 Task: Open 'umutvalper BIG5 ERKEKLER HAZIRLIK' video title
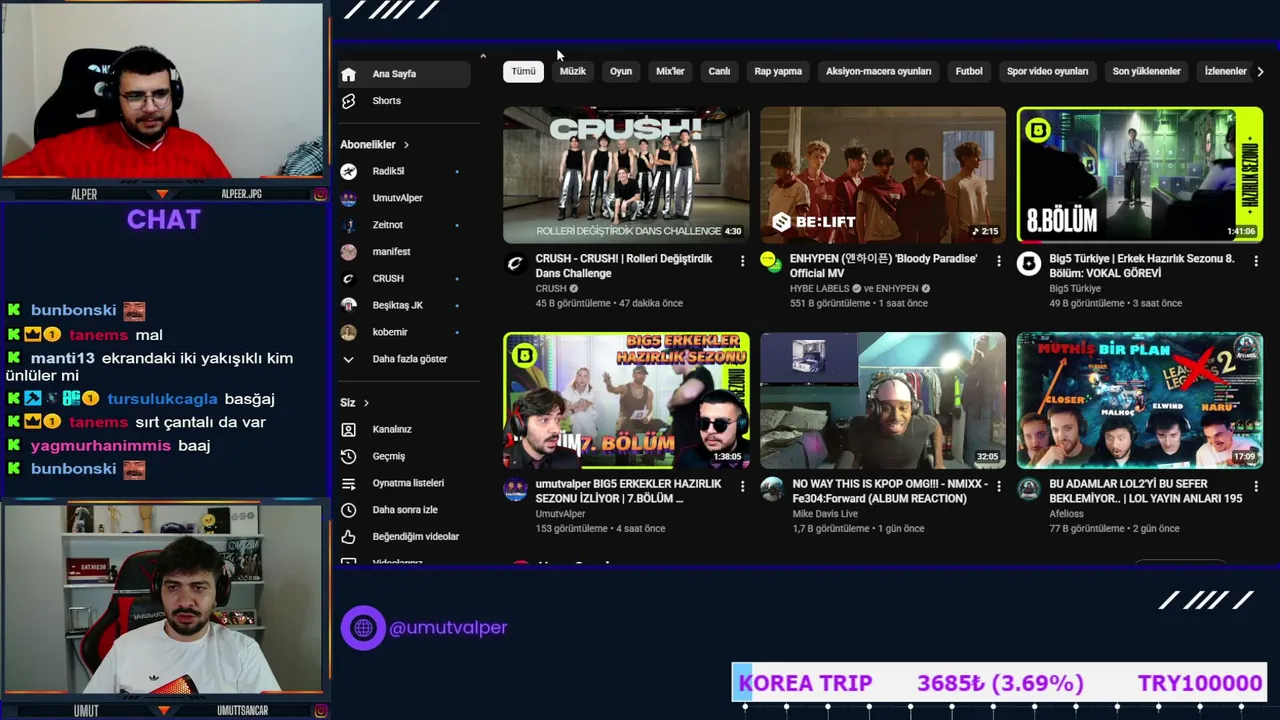click(628, 491)
